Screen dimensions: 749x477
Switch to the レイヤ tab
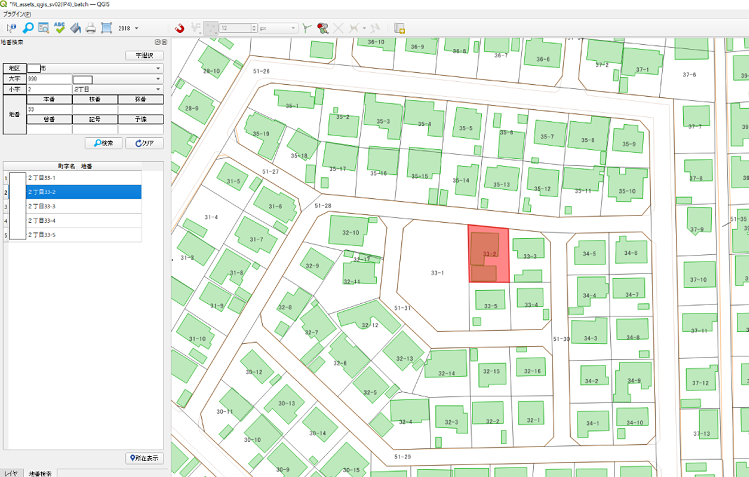pos(10,471)
